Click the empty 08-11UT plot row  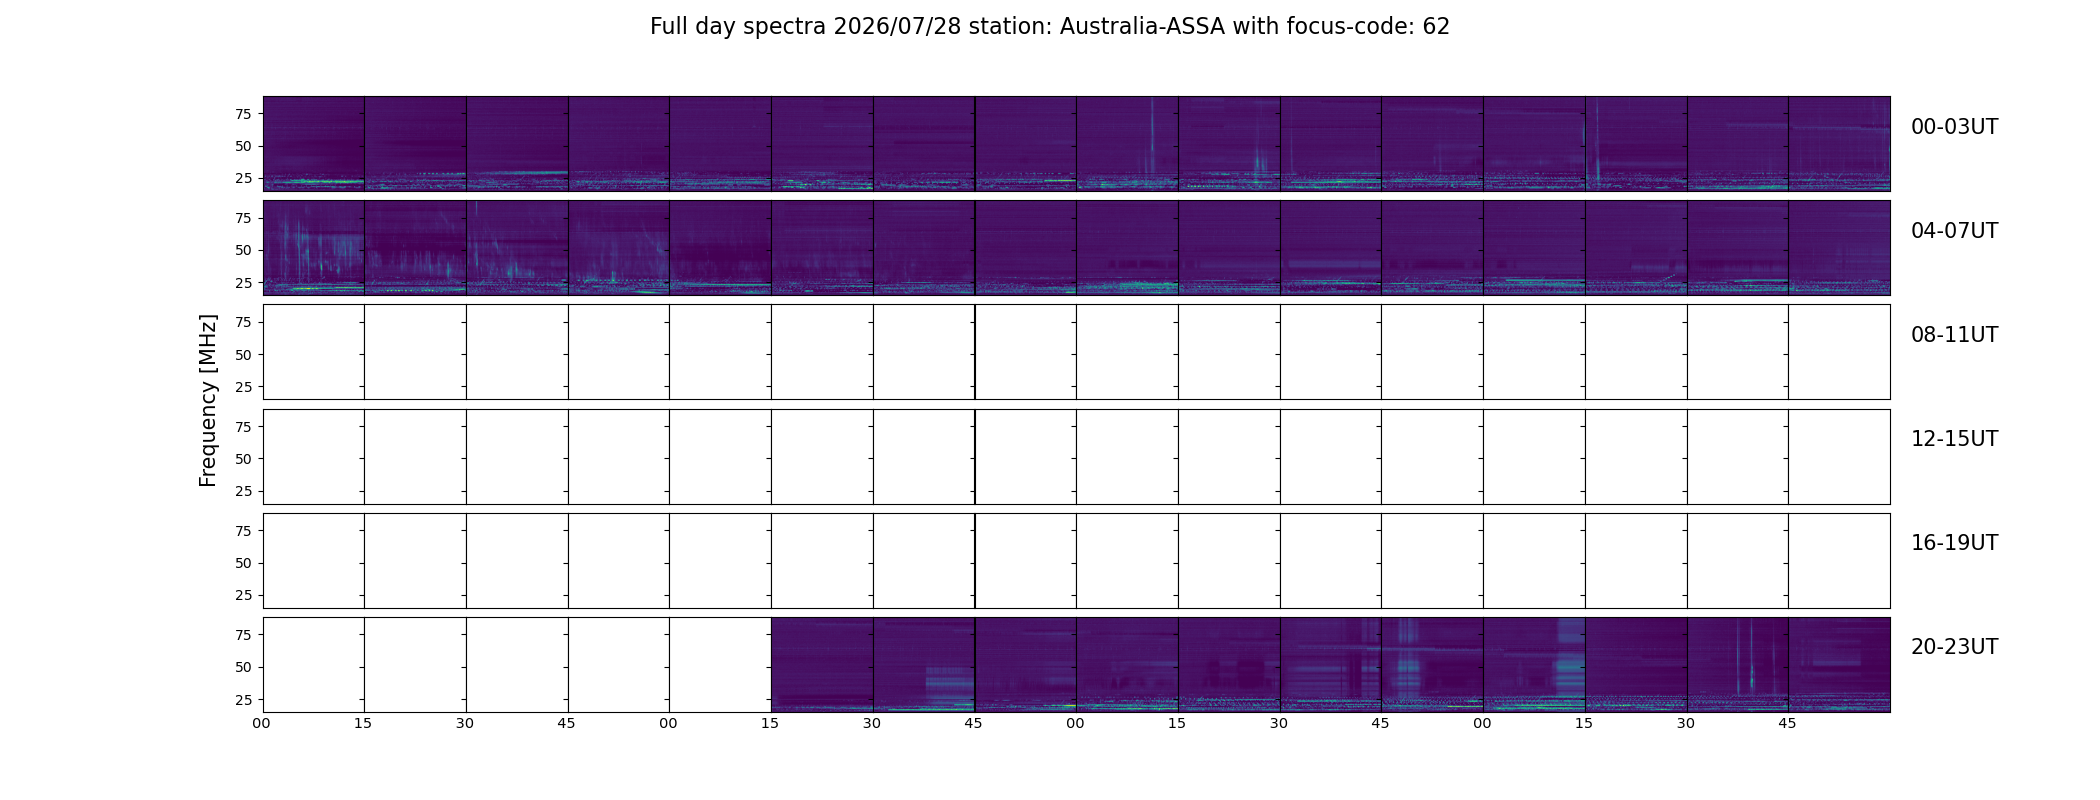[1076, 352]
